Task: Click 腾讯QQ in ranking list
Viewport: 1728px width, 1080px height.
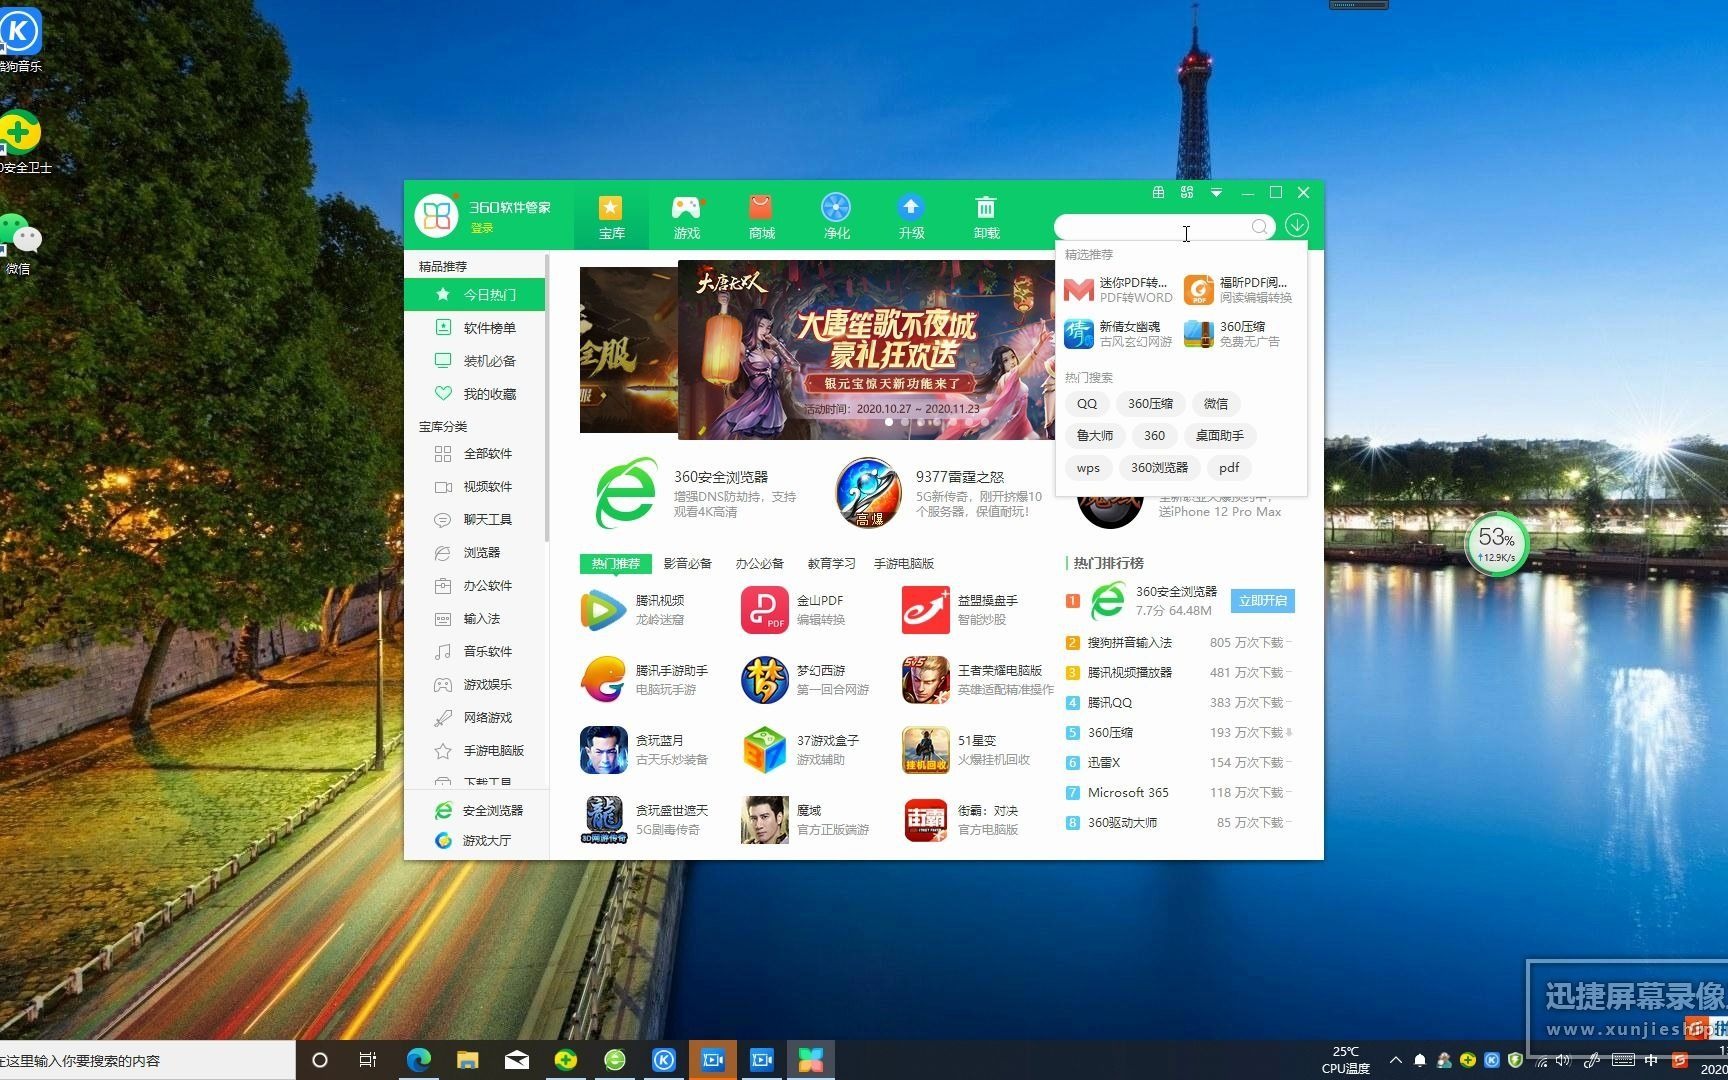Action: (x=1109, y=703)
